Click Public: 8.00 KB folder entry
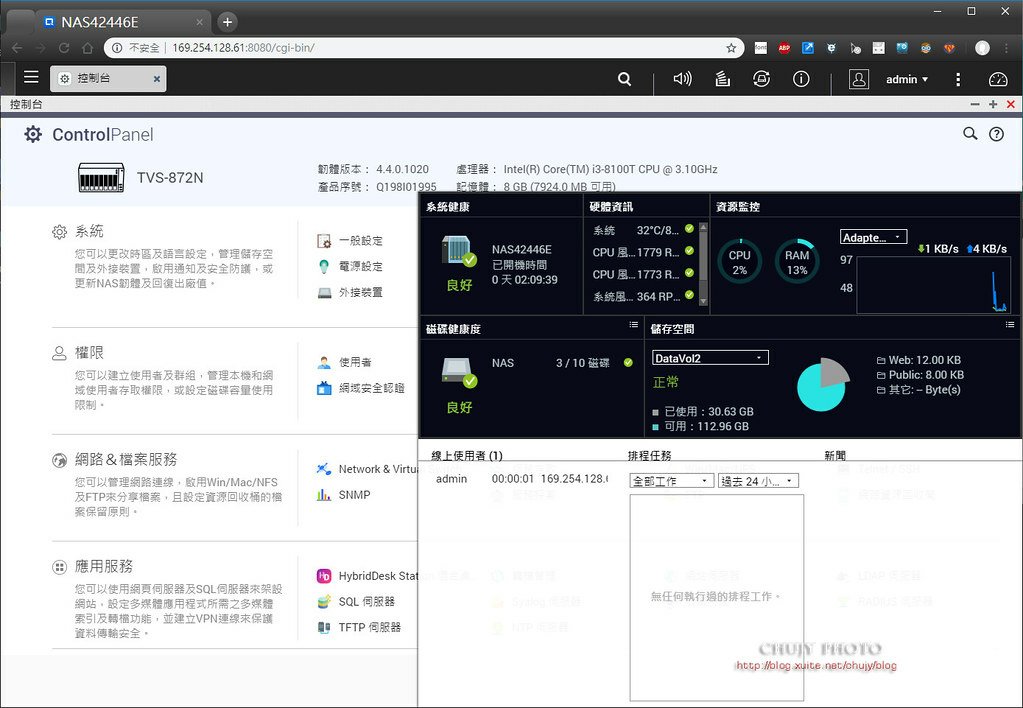1023x708 pixels. pos(920,375)
